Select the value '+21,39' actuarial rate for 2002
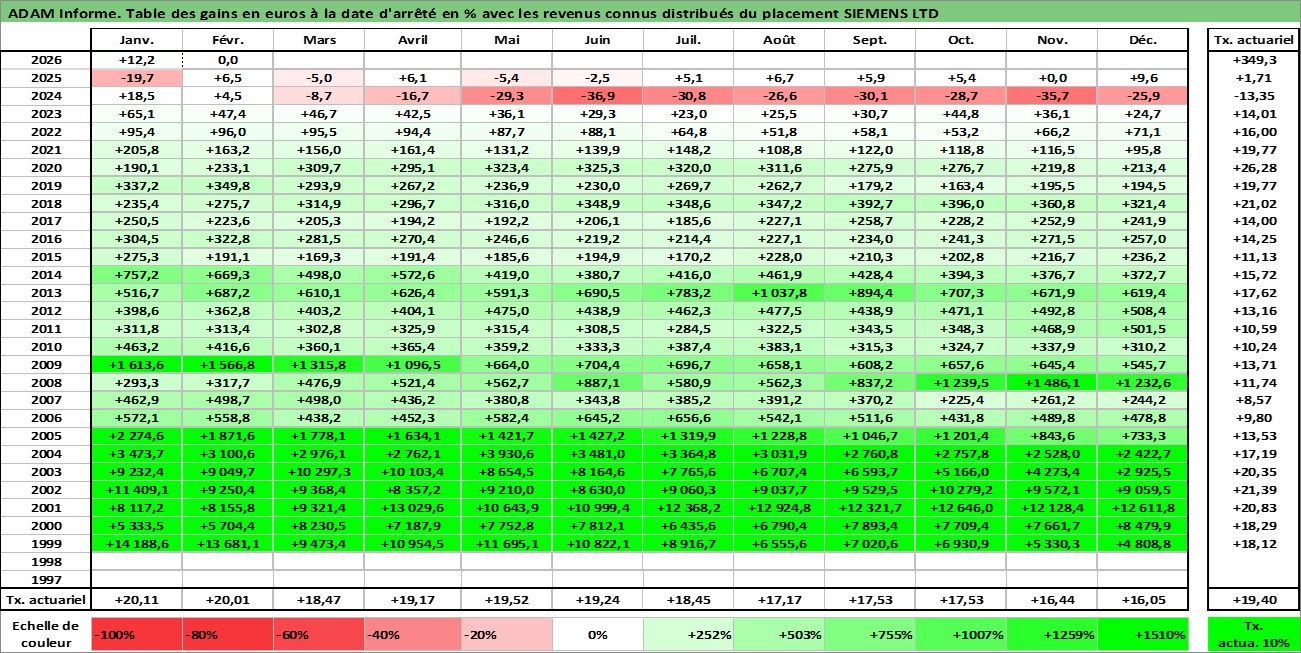The width and height of the screenshot is (1301, 653). point(1253,489)
